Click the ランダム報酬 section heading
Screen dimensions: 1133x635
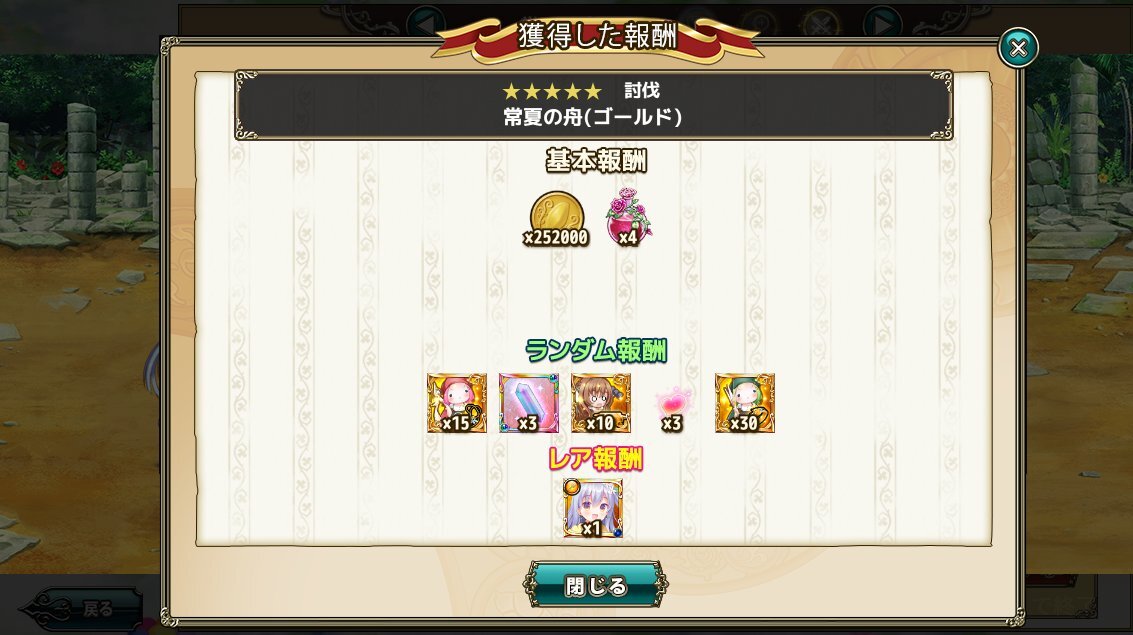596,350
